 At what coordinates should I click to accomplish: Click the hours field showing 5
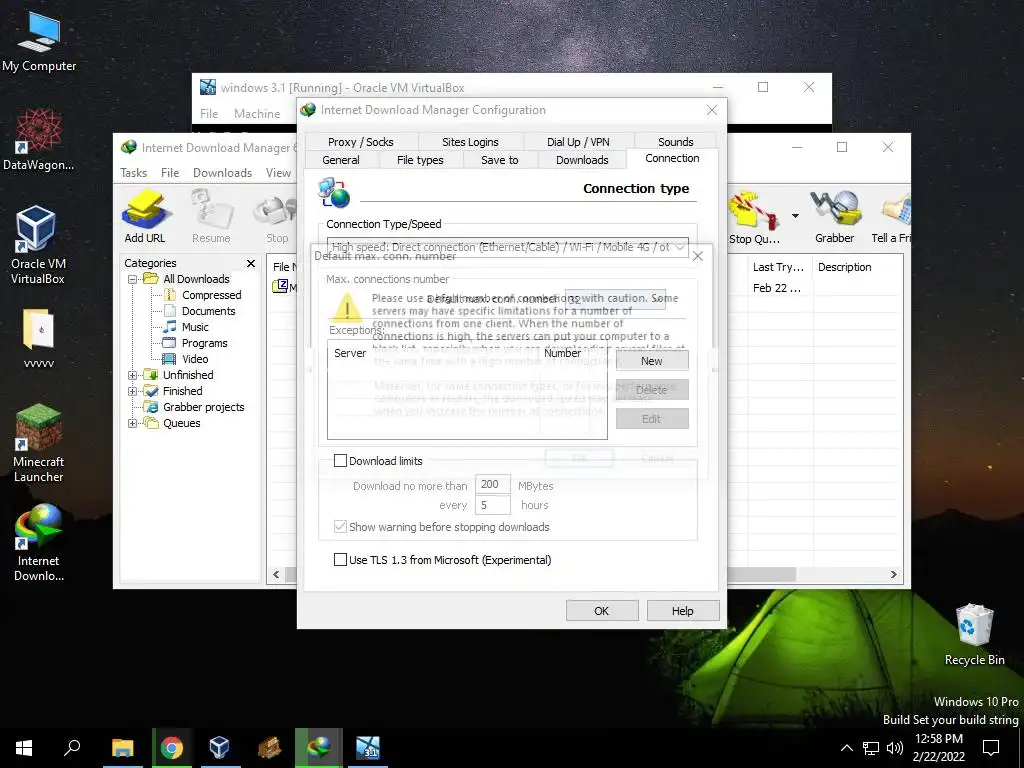492,505
